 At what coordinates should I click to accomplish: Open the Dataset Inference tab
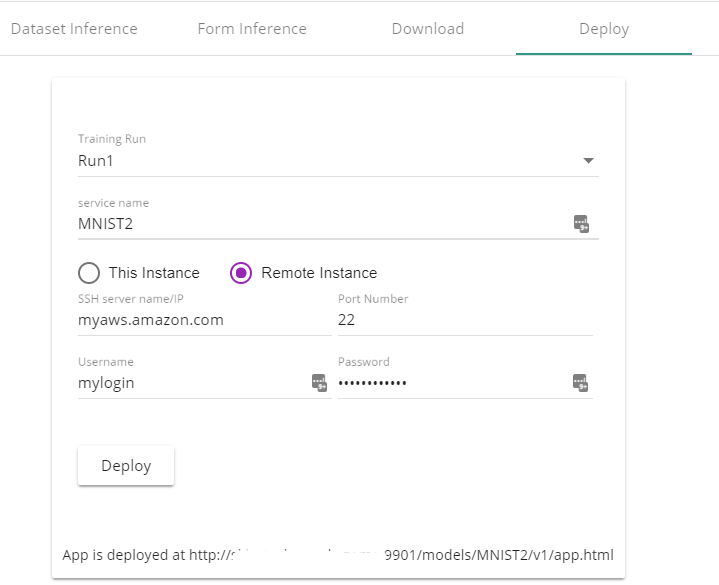[74, 29]
